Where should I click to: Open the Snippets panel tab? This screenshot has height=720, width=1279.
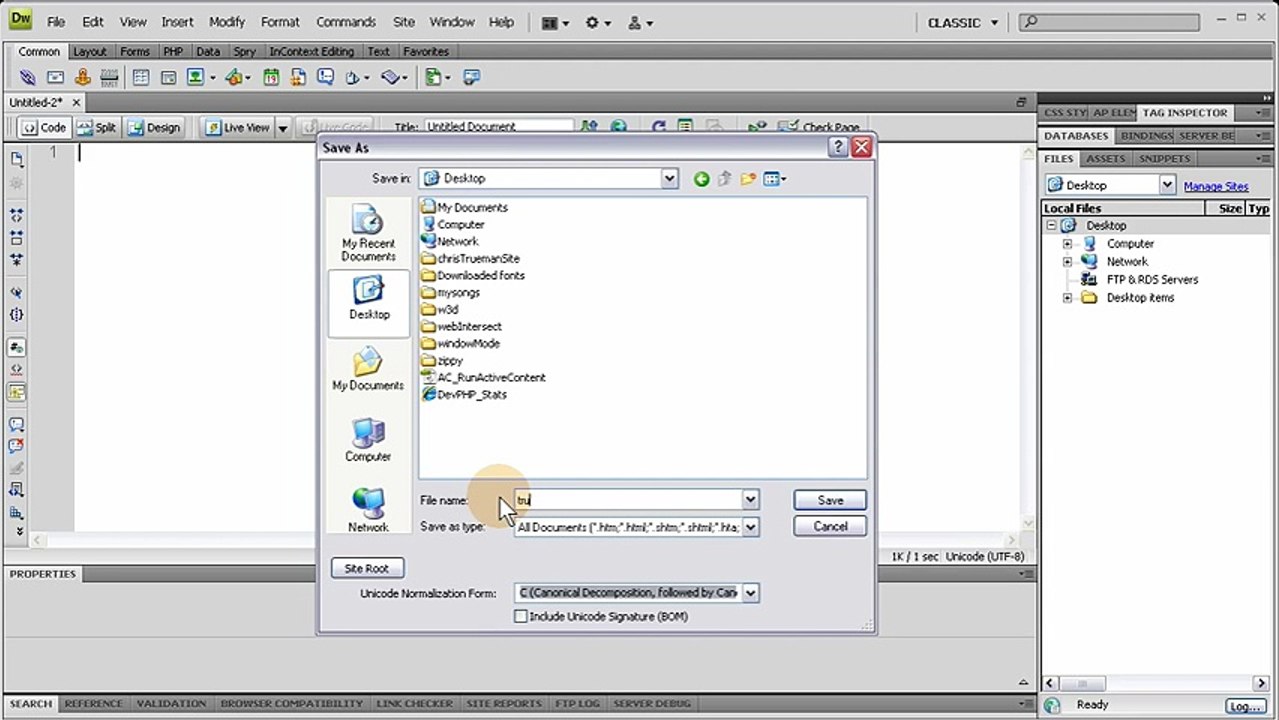1164,159
